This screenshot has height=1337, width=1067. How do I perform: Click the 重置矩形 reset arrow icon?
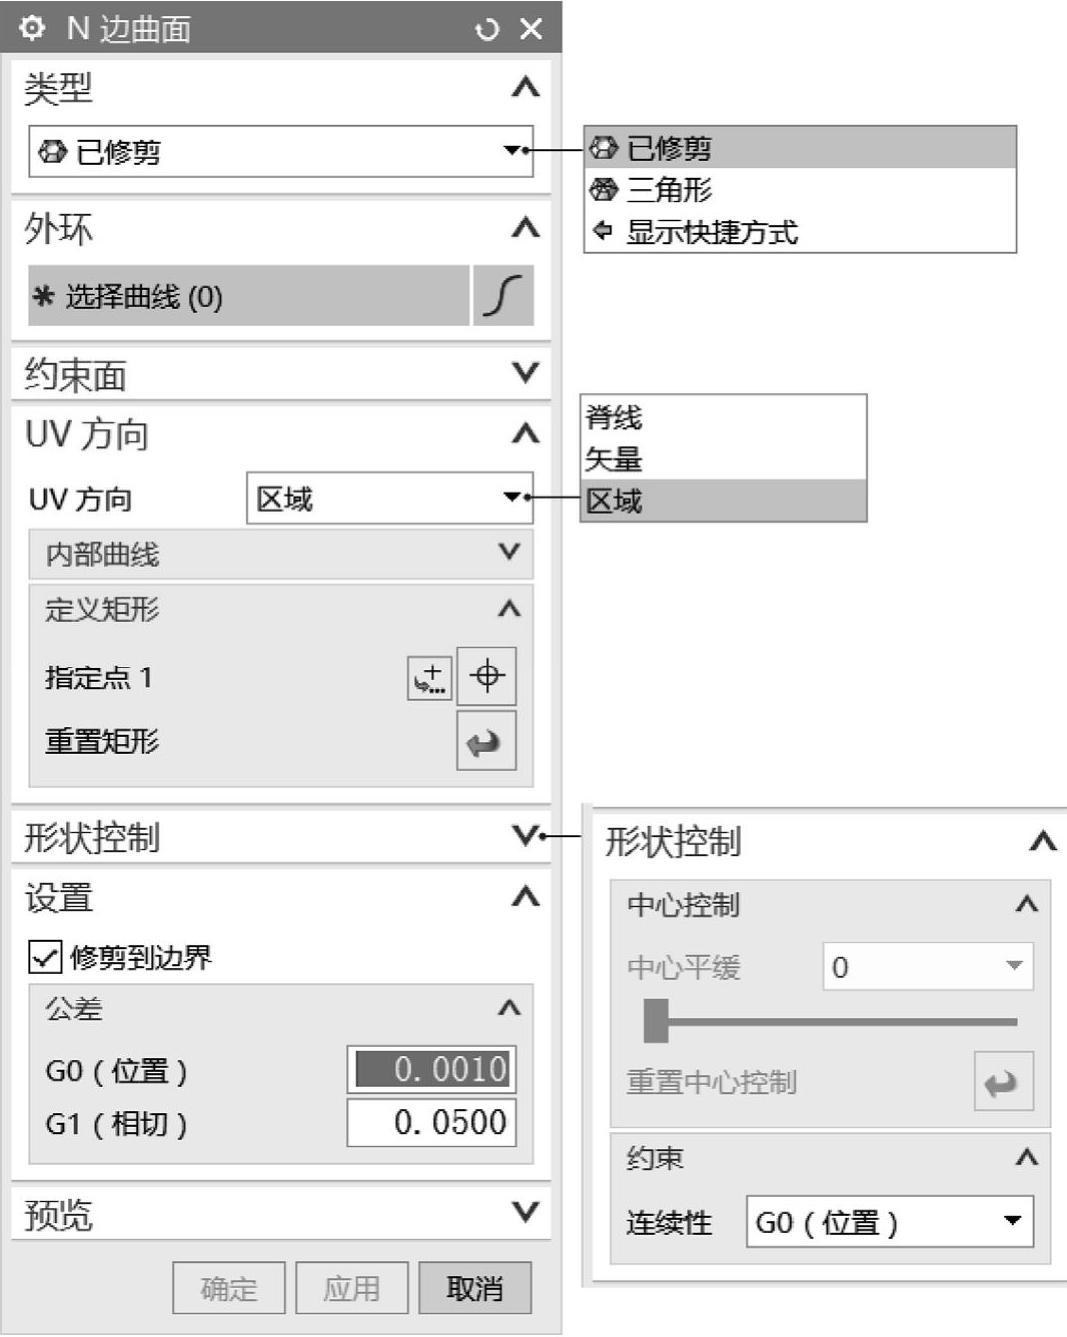pyautogui.click(x=487, y=741)
